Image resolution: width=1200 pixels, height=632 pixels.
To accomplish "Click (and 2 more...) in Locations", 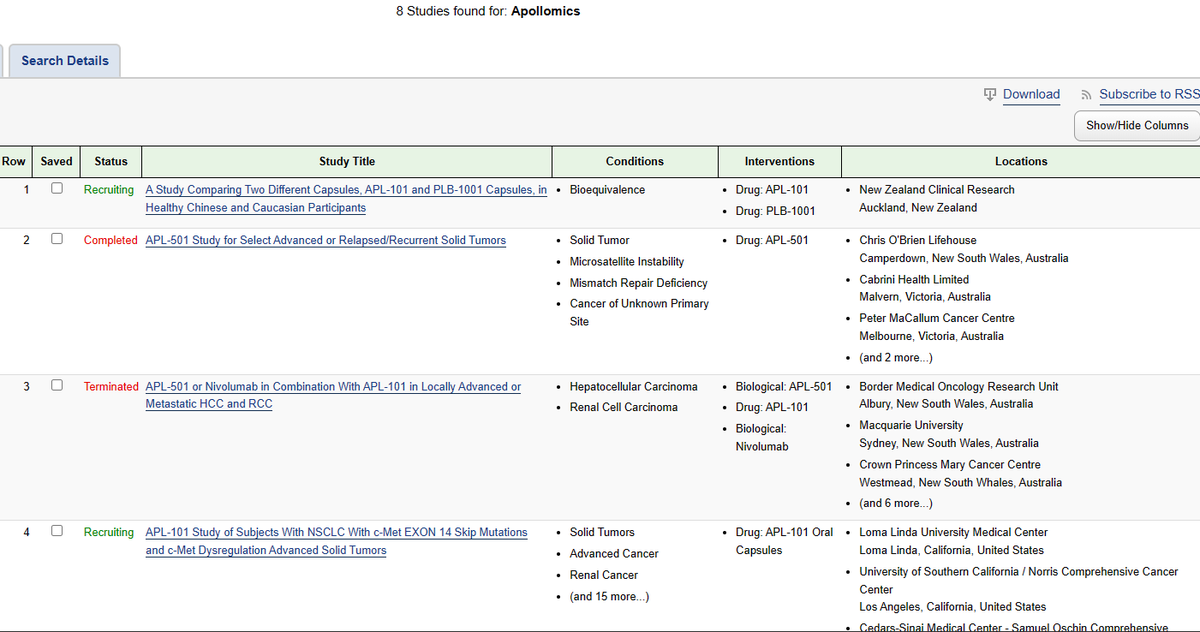I will [896, 357].
